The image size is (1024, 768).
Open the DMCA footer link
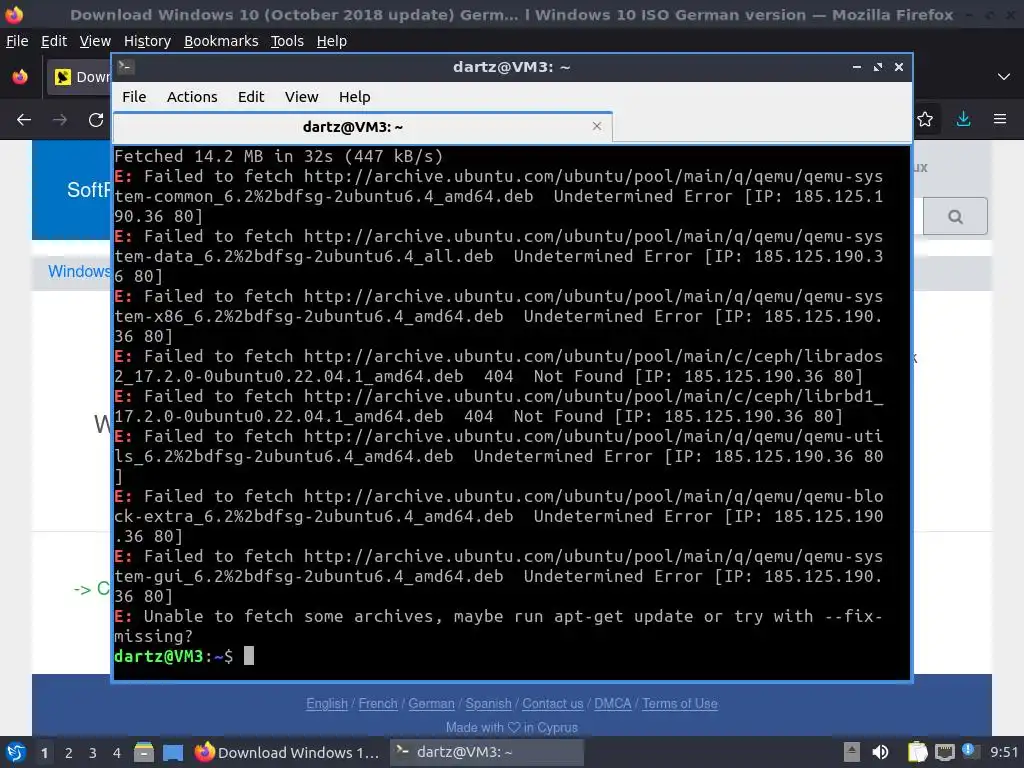pos(613,703)
